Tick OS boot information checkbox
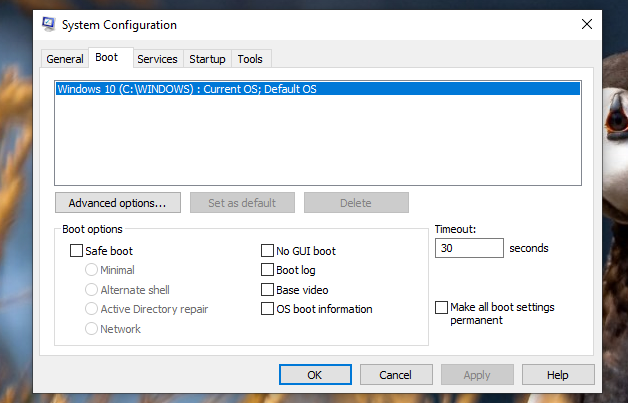This screenshot has height=403, width=628. tap(268, 309)
